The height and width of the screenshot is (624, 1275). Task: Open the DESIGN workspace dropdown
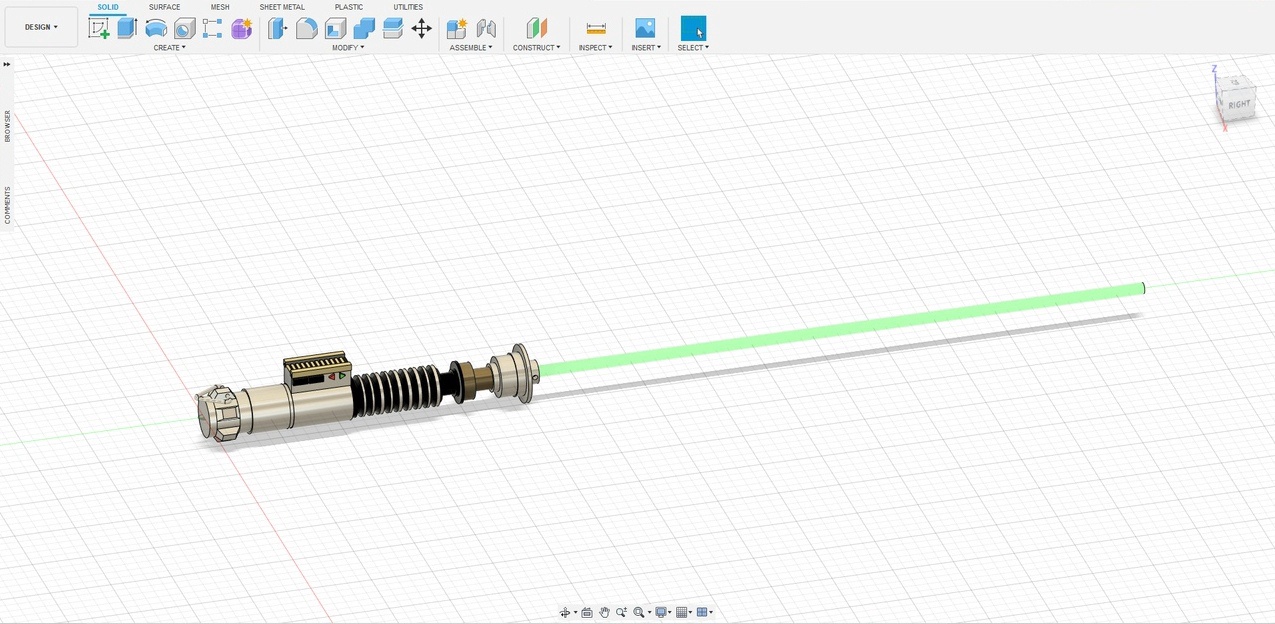pyautogui.click(x=41, y=27)
